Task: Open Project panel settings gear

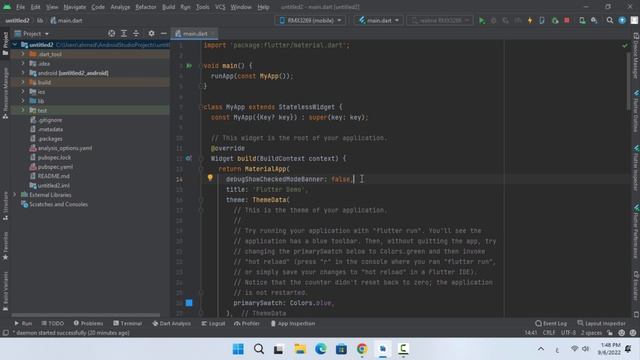Action: [x=151, y=33]
